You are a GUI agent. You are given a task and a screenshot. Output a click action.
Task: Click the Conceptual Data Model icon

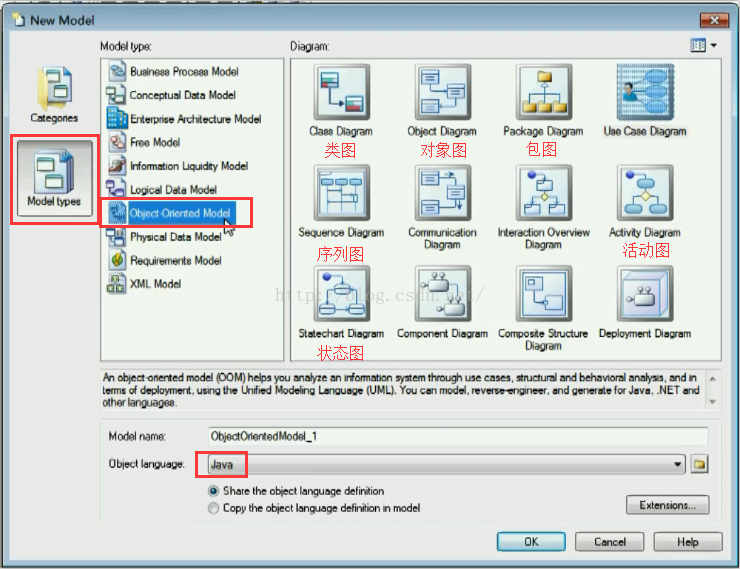click(116, 95)
